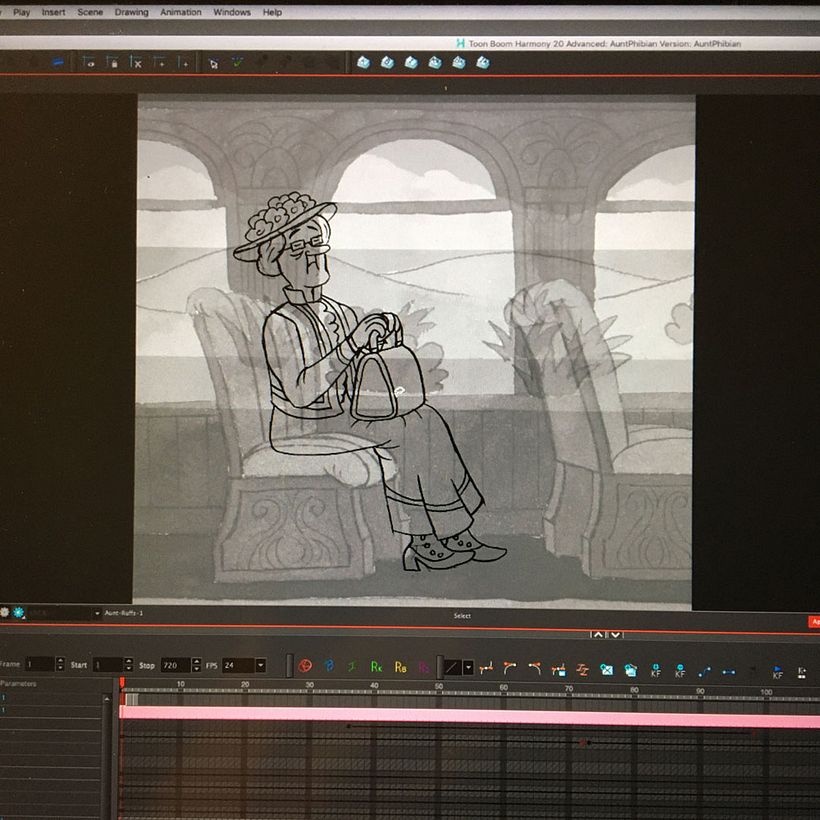Click the blue arrow KF icon
820x820 pixels.
tap(778, 673)
